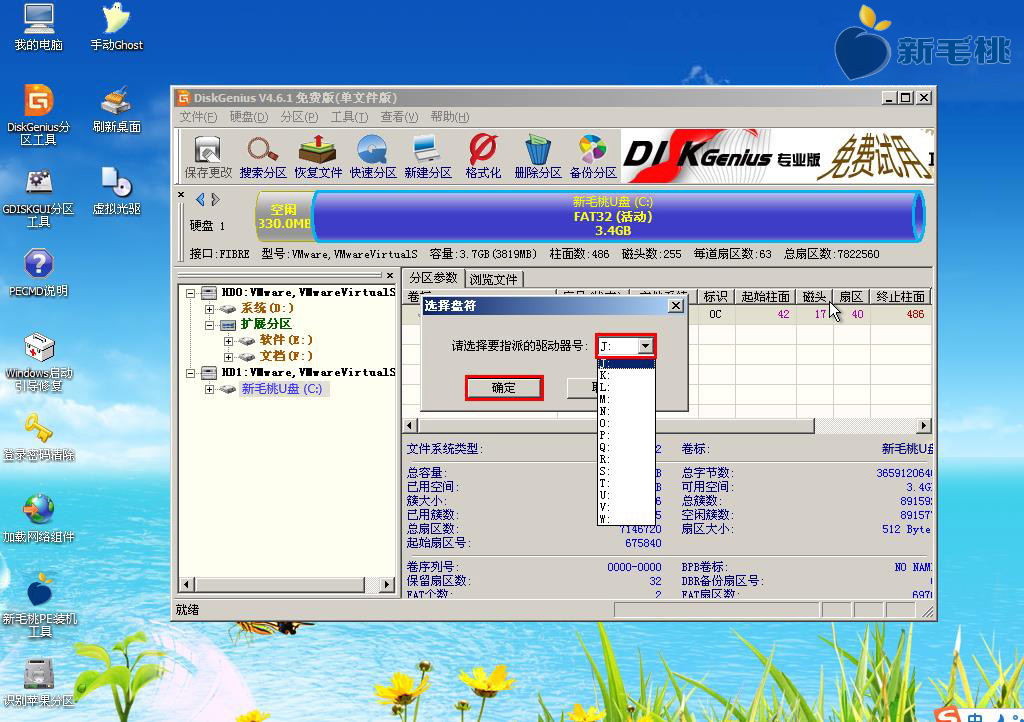Select 软件(E:) in the disk tree
The image size is (1024, 722).
pyautogui.click(x=286, y=340)
